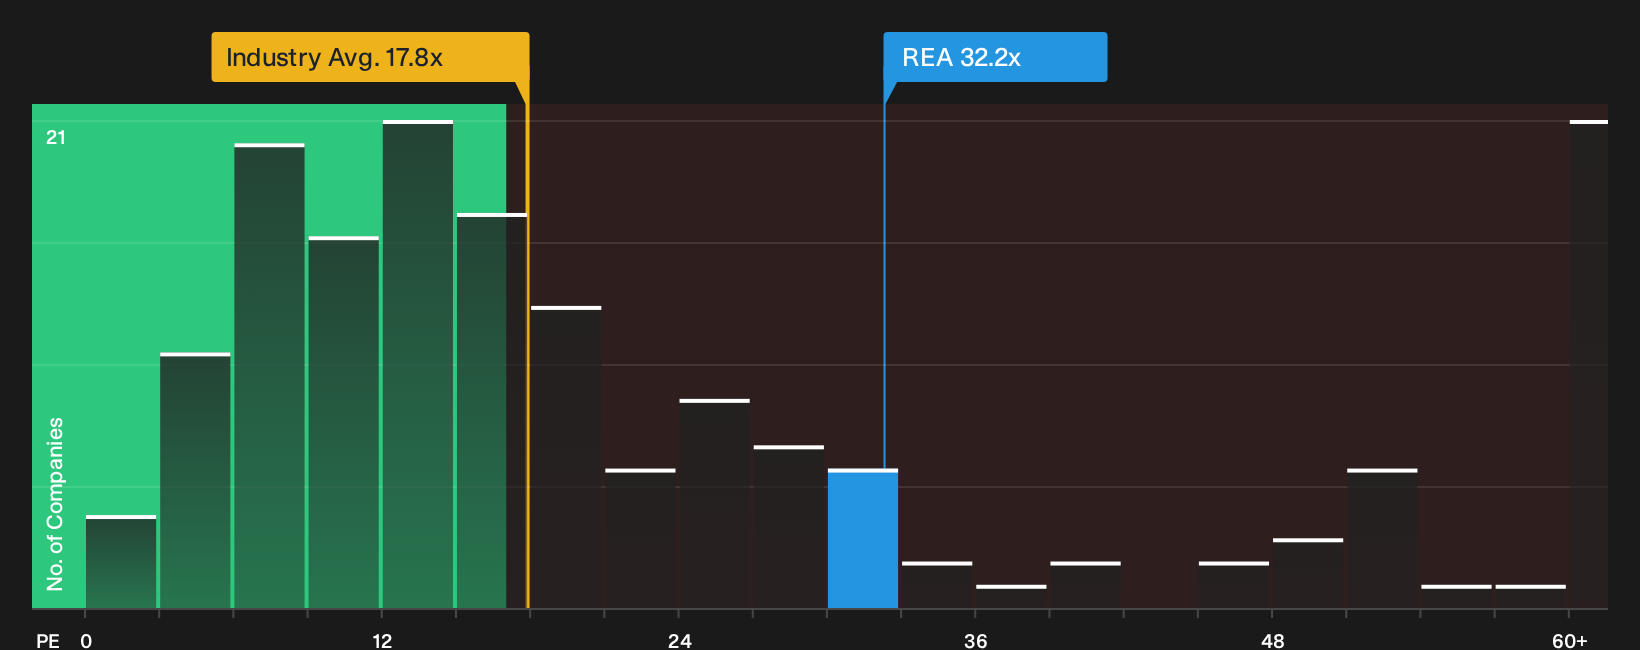
Task: Select the highlighted blue REA histogram bar
Action: [863, 539]
